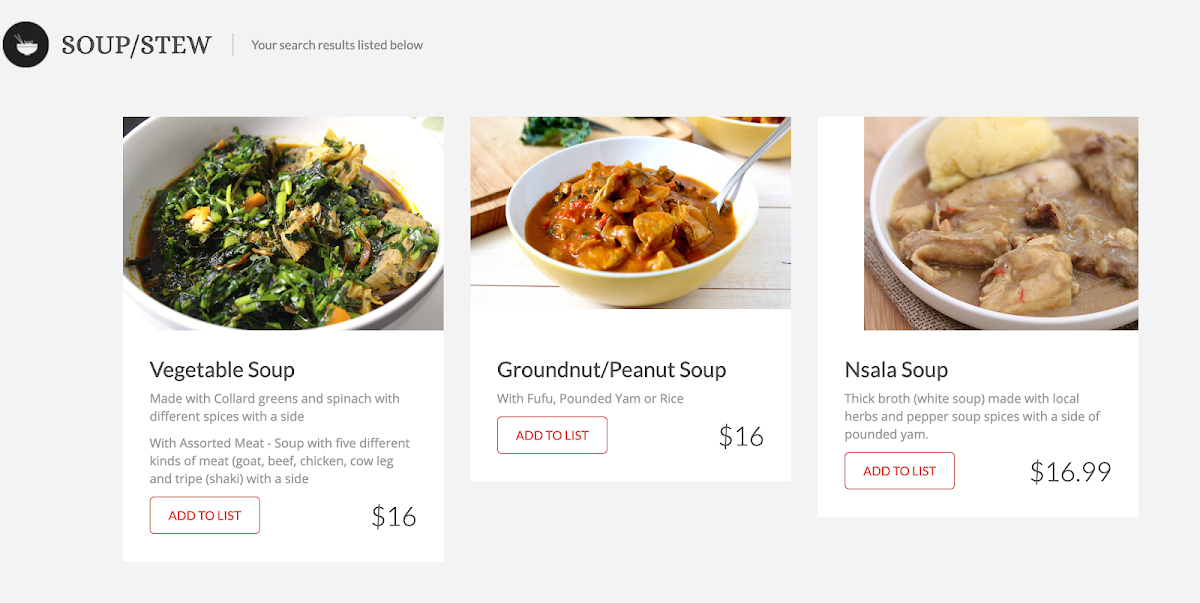Add Nsala Soup to list
This screenshot has height=603, width=1200.
899,471
